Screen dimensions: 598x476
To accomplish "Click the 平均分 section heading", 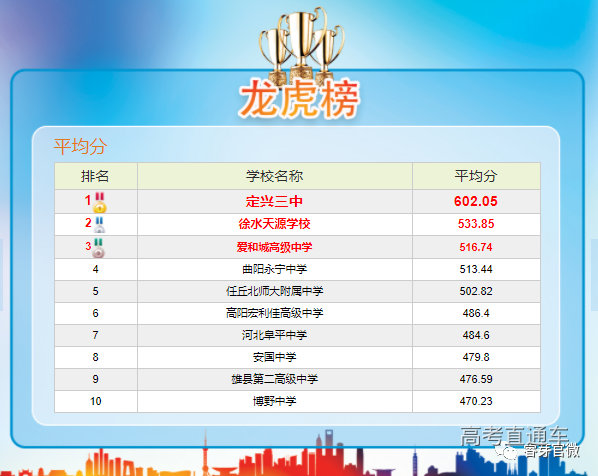I will tap(80, 146).
